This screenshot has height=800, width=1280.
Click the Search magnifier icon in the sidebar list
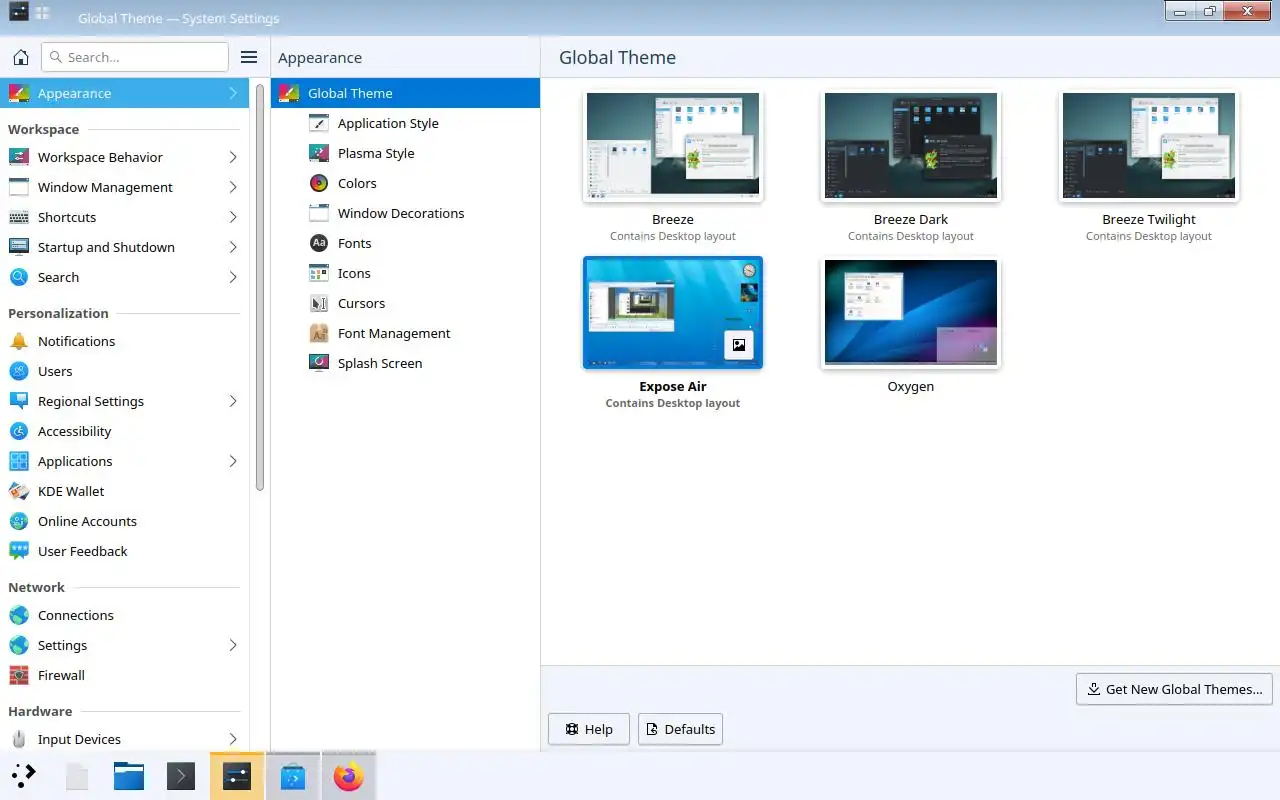click(x=18, y=277)
